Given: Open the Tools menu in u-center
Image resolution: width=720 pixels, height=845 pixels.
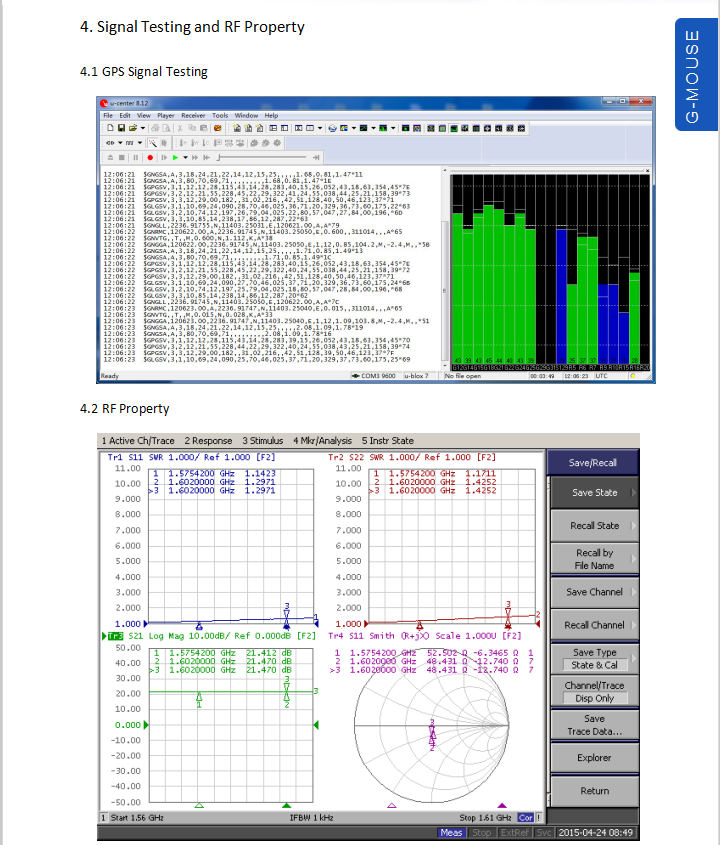Looking at the screenshot, I should [220, 115].
